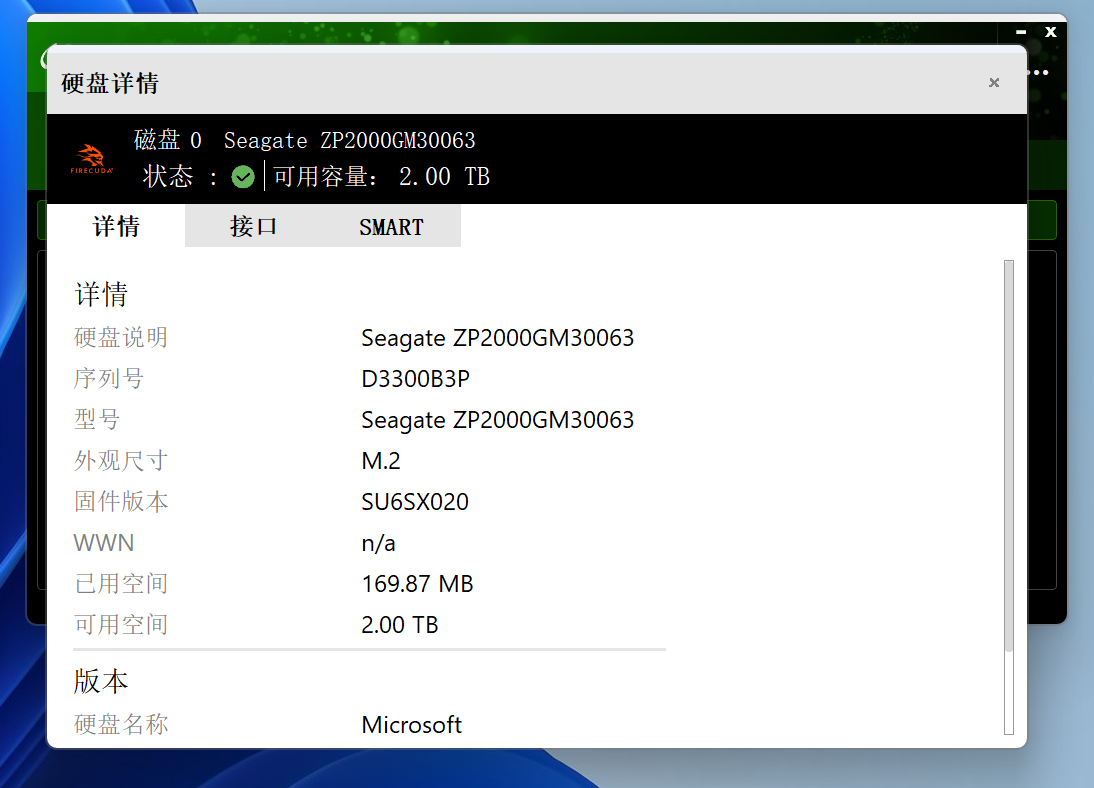Click the 版本 section heading
The width and height of the screenshot is (1094, 788).
[101, 681]
